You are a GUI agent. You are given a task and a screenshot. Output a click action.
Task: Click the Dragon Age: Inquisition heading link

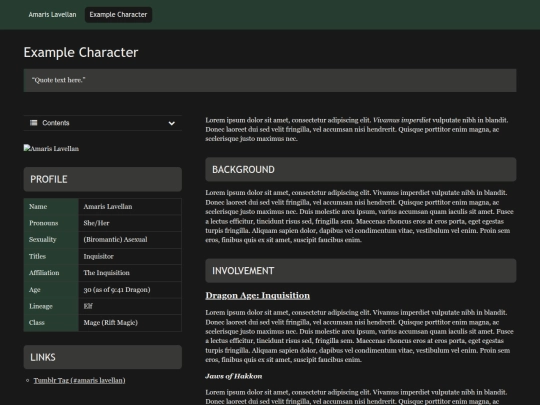pos(257,295)
